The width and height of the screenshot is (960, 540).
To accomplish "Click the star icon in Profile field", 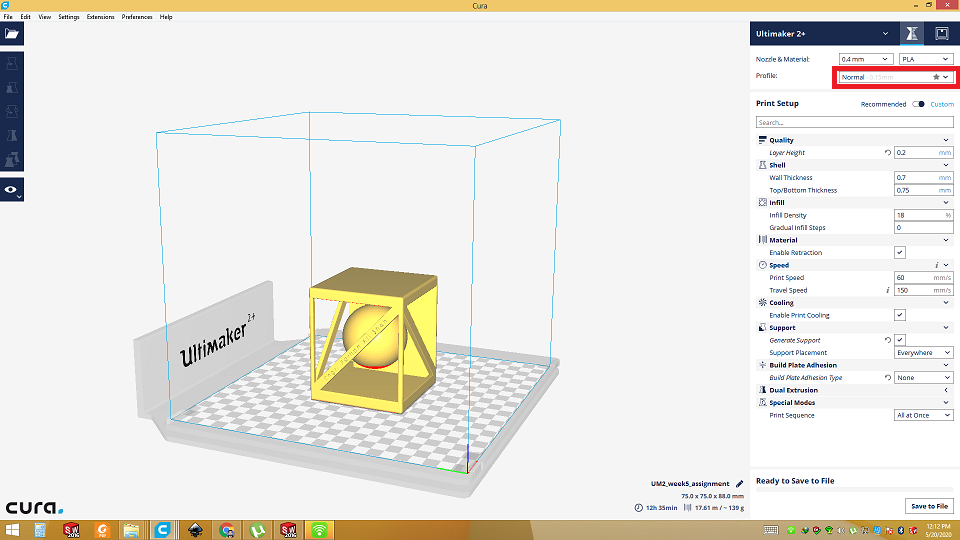I will click(936, 77).
